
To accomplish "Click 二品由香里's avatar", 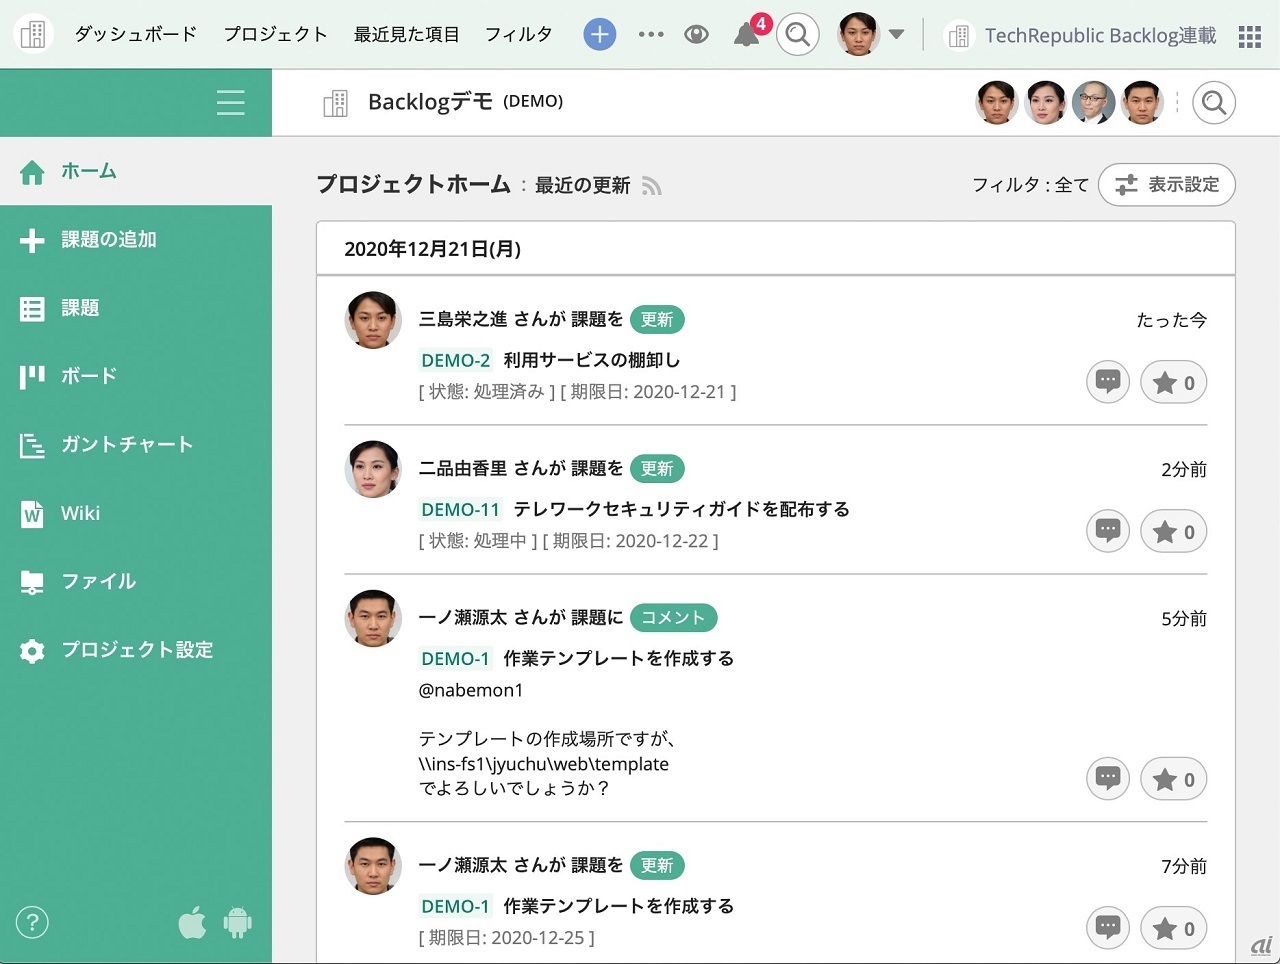I will pyautogui.click(x=373, y=469).
